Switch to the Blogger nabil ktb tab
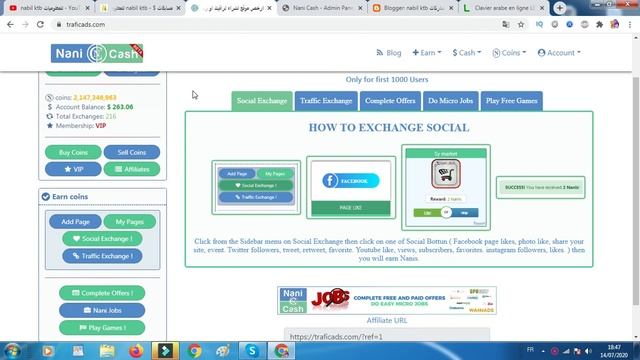Screen dimensions: 640x360 click(x=414, y=8)
